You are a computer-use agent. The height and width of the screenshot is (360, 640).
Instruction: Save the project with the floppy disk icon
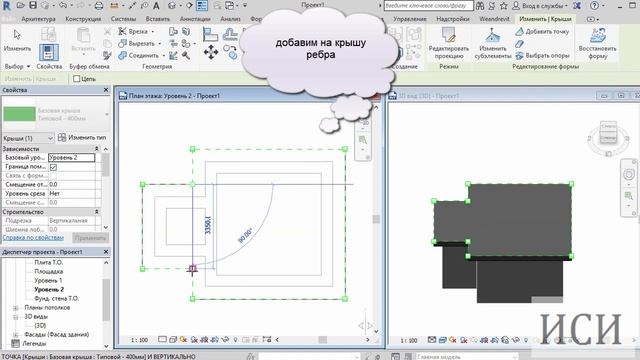click(33, 5)
